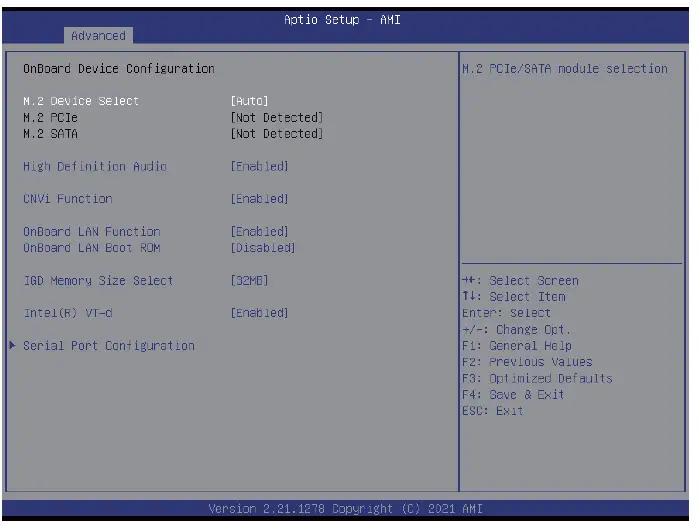Toggle High Definition Audio [Enabled] value
The width and height of the screenshot is (699, 521).
coord(259,166)
